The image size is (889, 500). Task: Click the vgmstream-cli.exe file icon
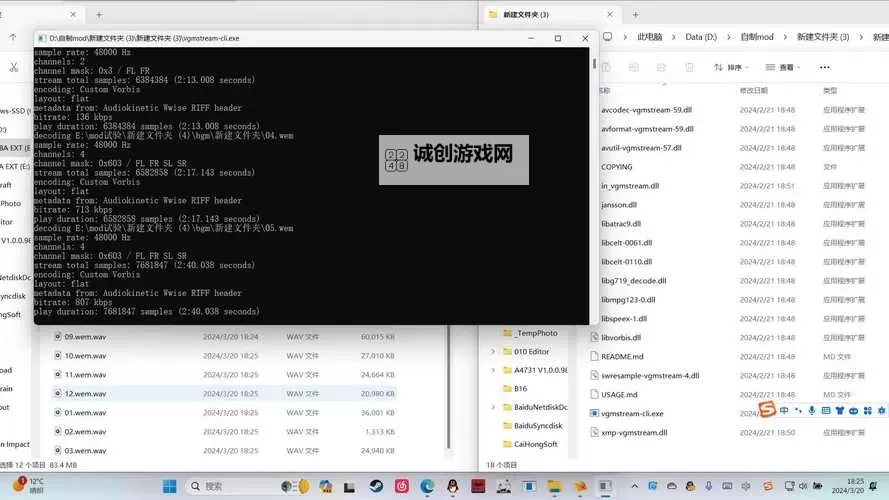coord(593,413)
